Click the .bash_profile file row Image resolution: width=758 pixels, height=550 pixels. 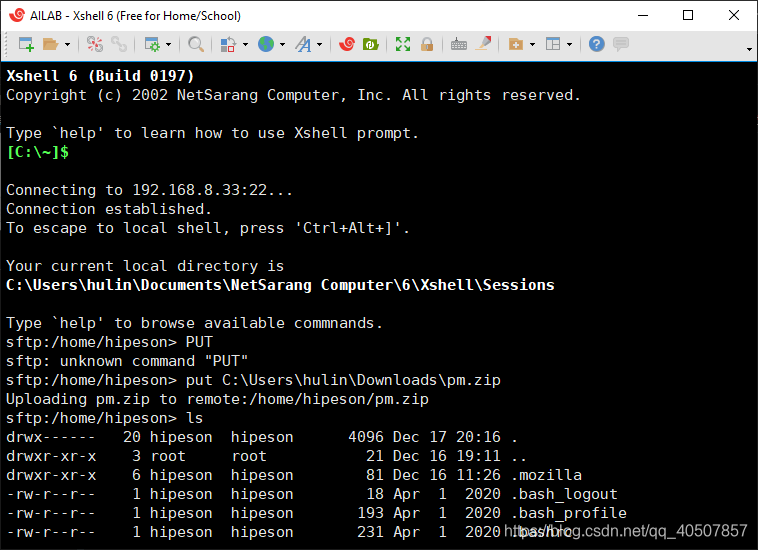click(316, 513)
